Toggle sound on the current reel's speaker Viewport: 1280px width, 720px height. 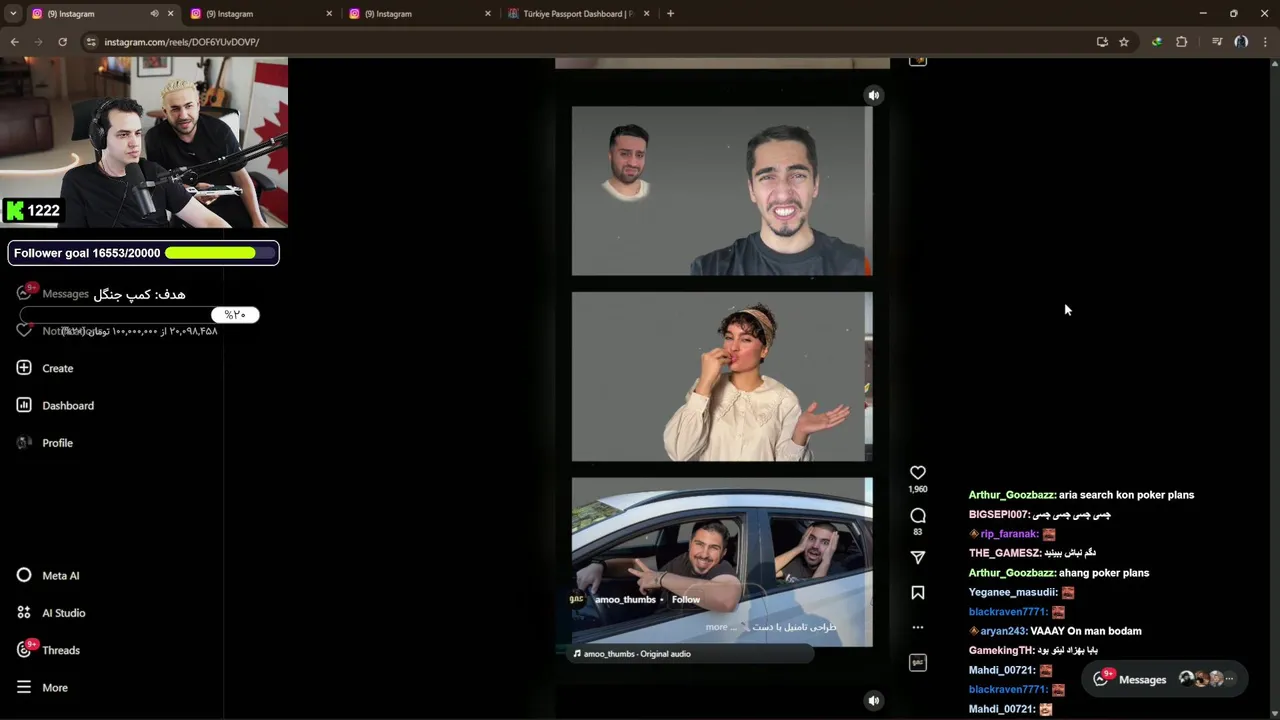coord(873,95)
